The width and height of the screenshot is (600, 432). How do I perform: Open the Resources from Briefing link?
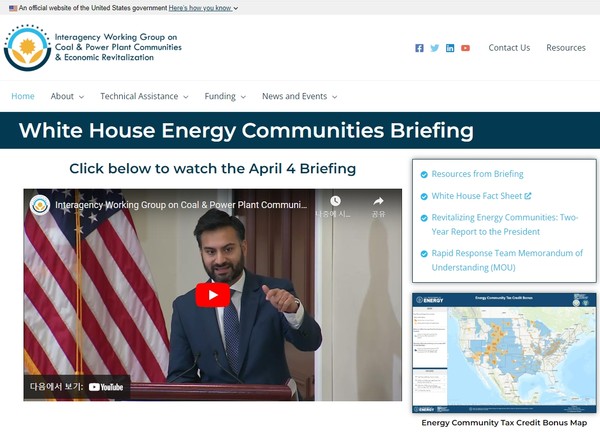tap(477, 174)
